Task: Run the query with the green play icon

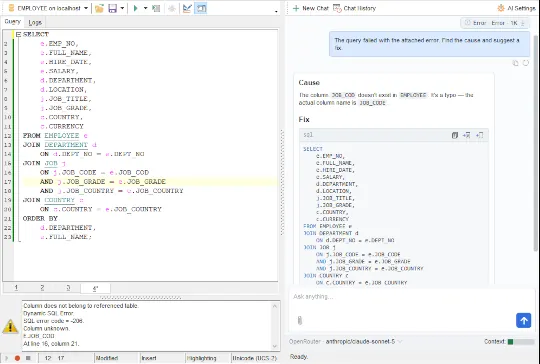Action: point(135,8)
